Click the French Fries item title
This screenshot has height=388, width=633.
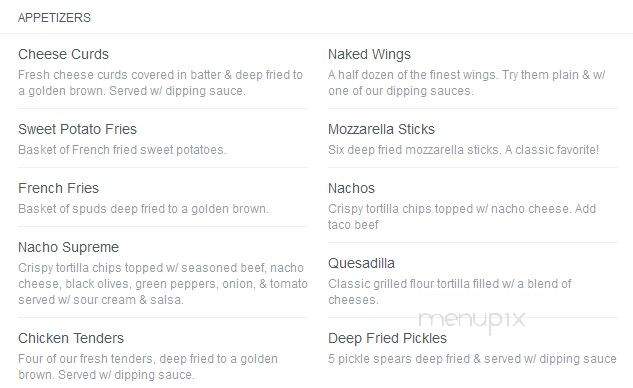pyautogui.click(x=59, y=188)
